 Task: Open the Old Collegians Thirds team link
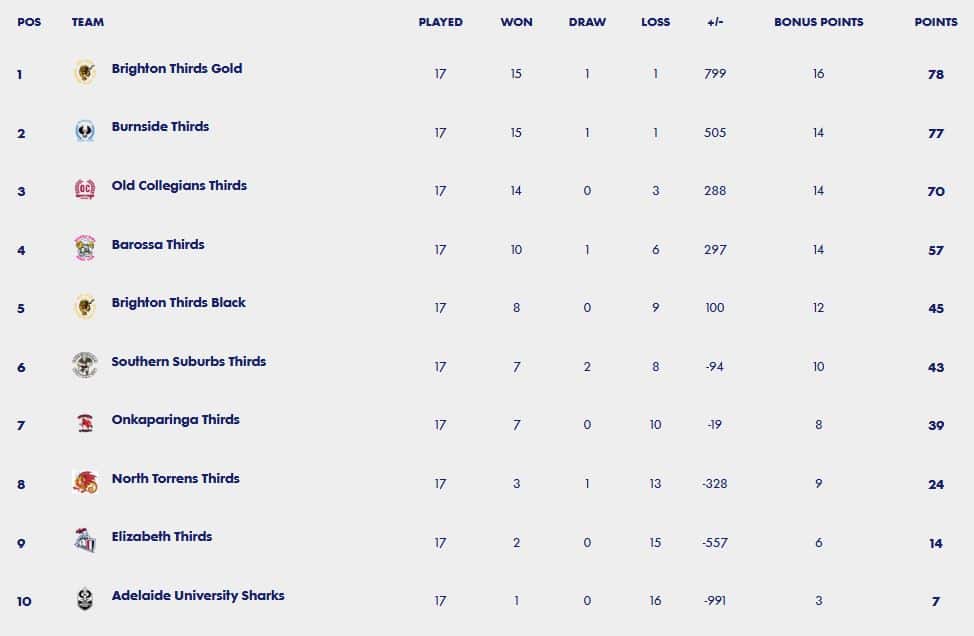180,185
